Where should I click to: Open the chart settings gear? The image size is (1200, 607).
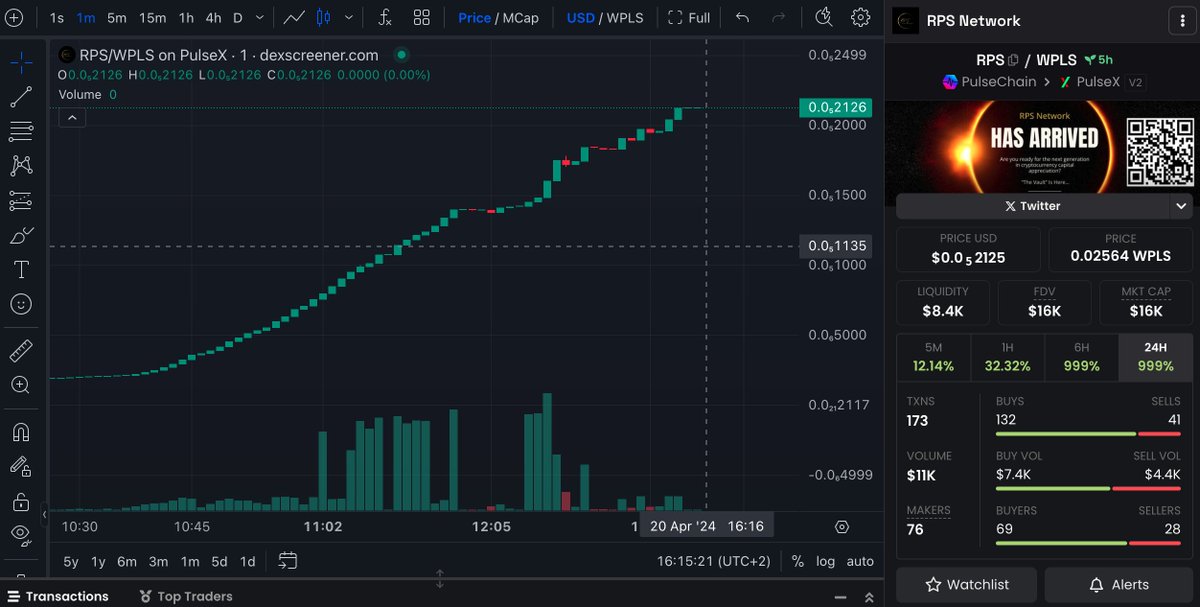pos(861,17)
